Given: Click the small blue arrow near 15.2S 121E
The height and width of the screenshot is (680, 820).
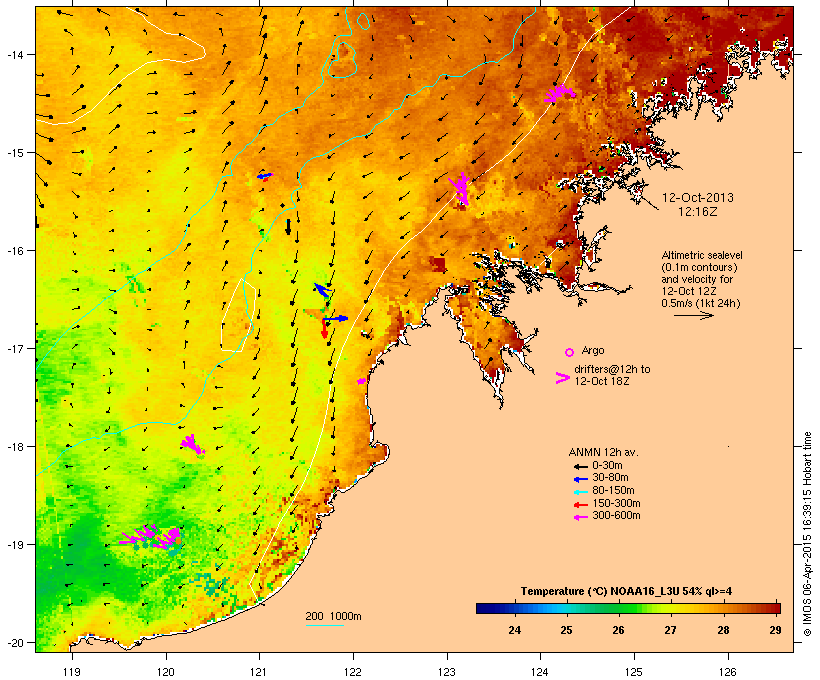Looking at the screenshot, I should [x=265, y=176].
